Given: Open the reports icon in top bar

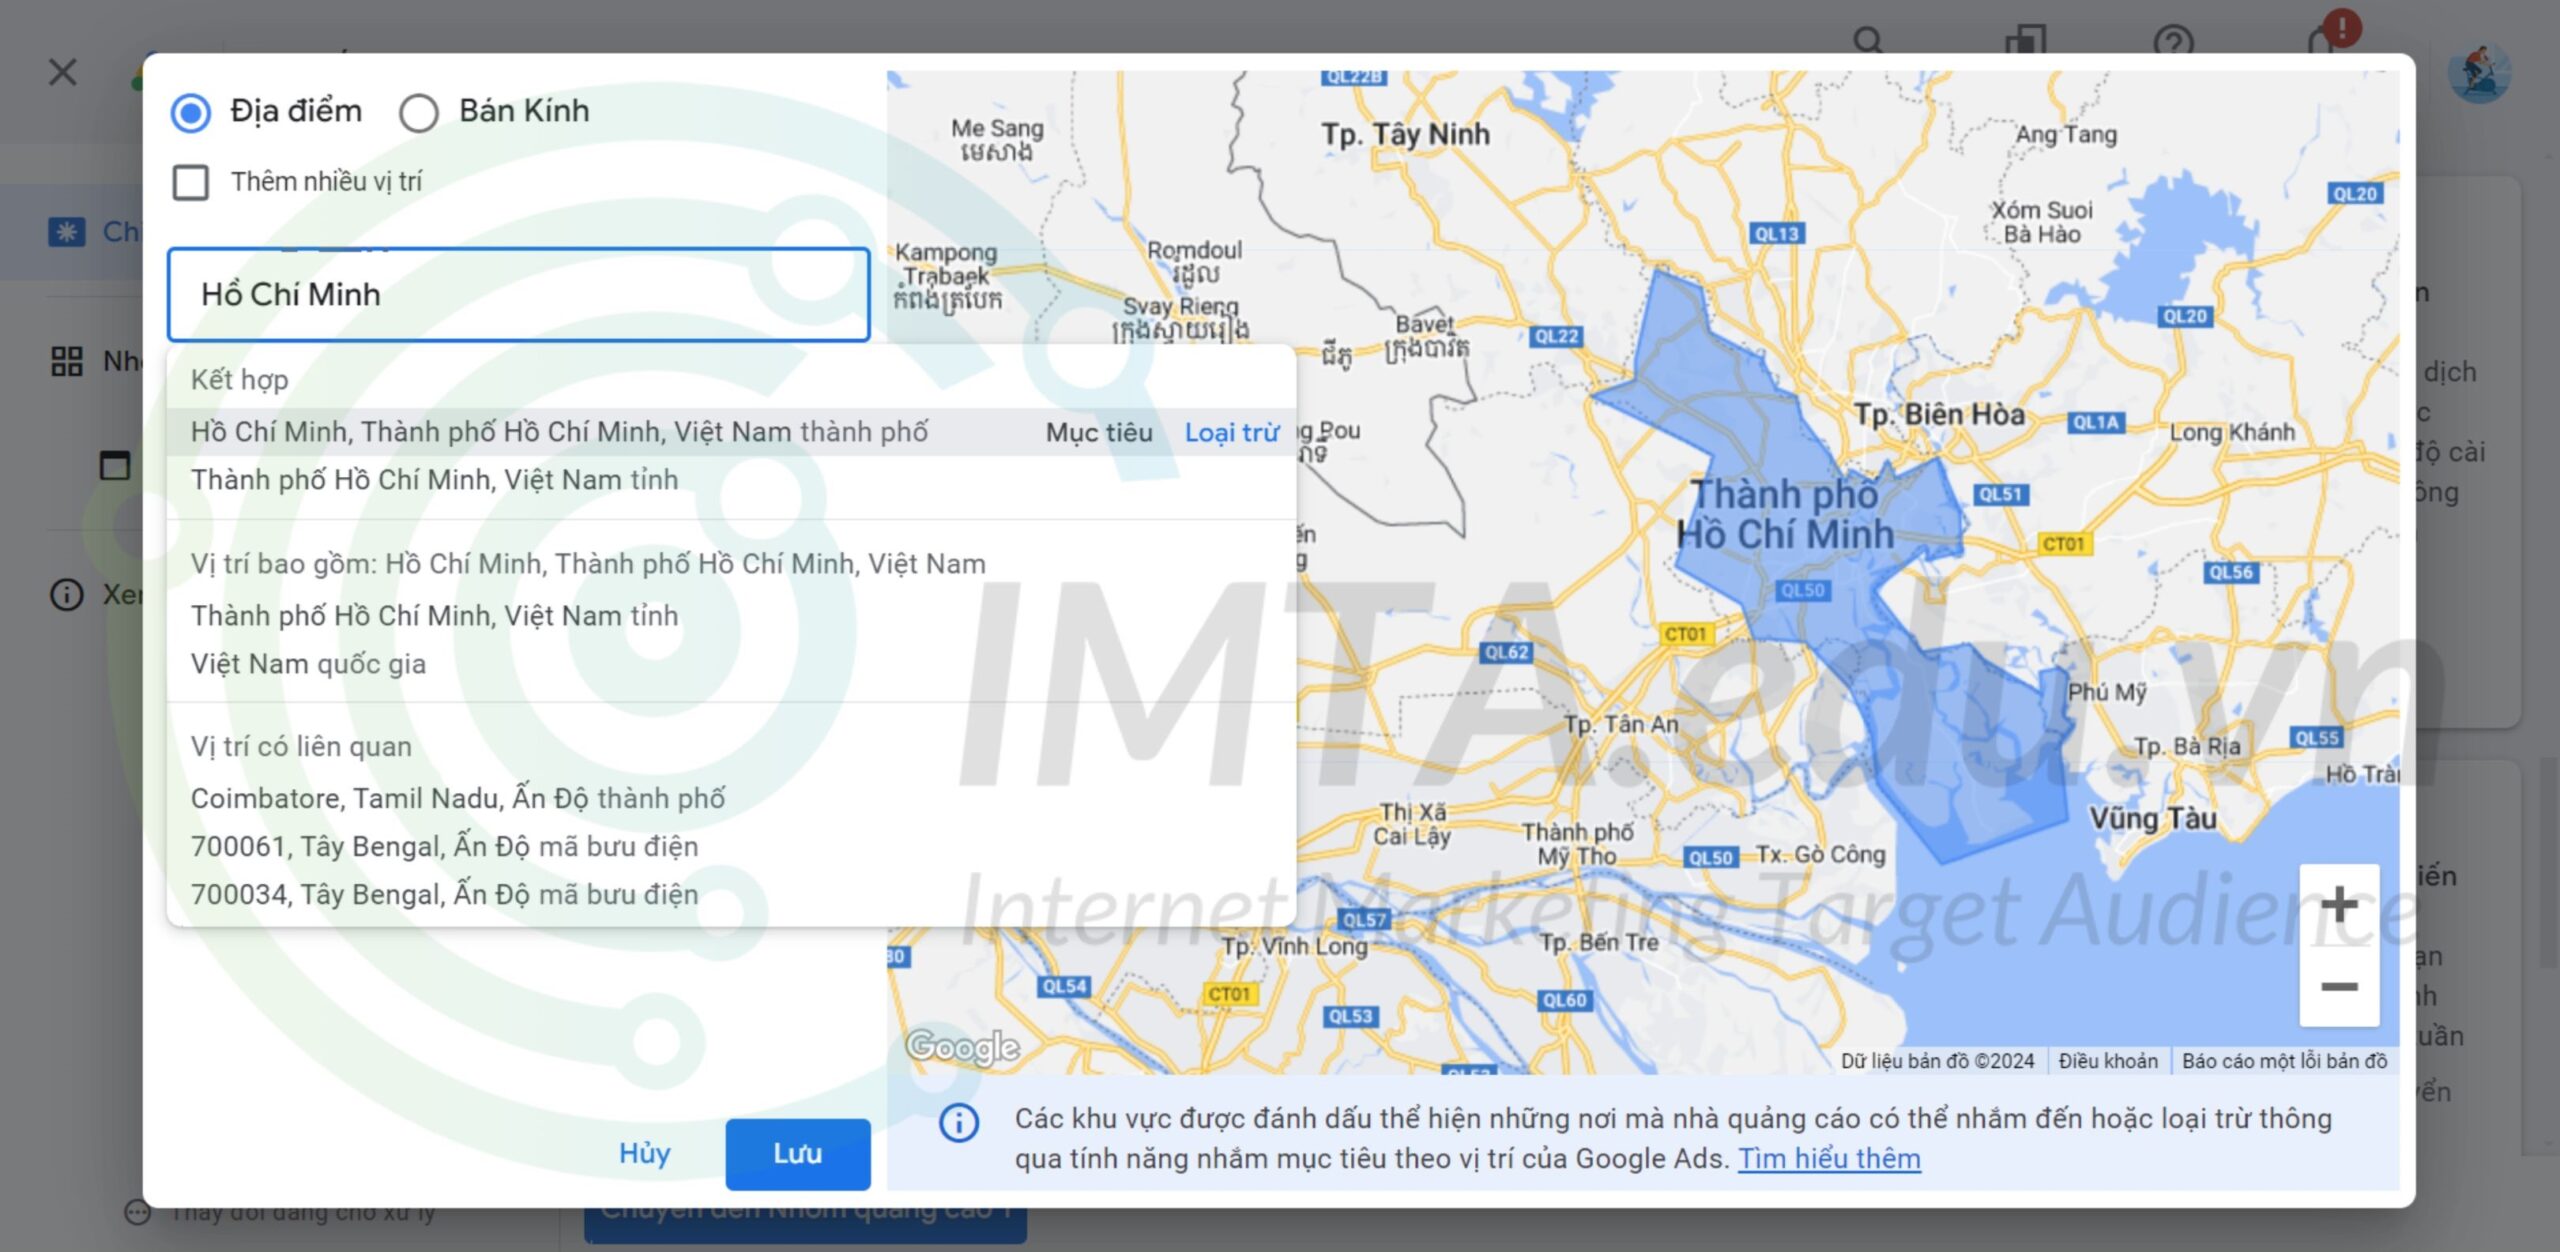Looking at the screenshot, I should coord(2025,41).
